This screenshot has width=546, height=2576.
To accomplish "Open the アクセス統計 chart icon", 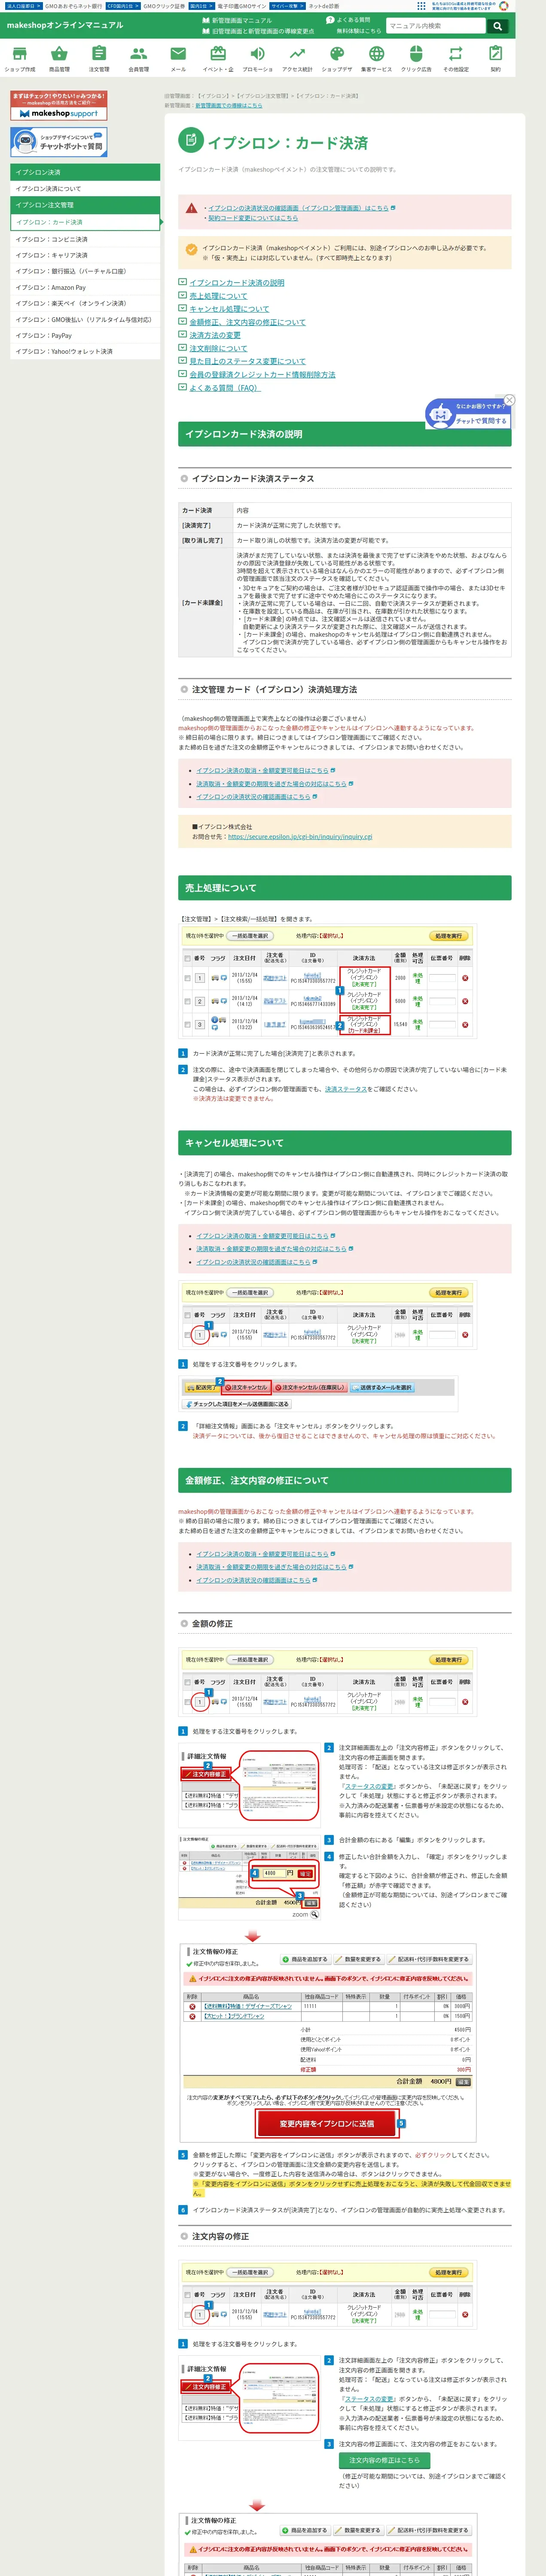I will 297,59.
